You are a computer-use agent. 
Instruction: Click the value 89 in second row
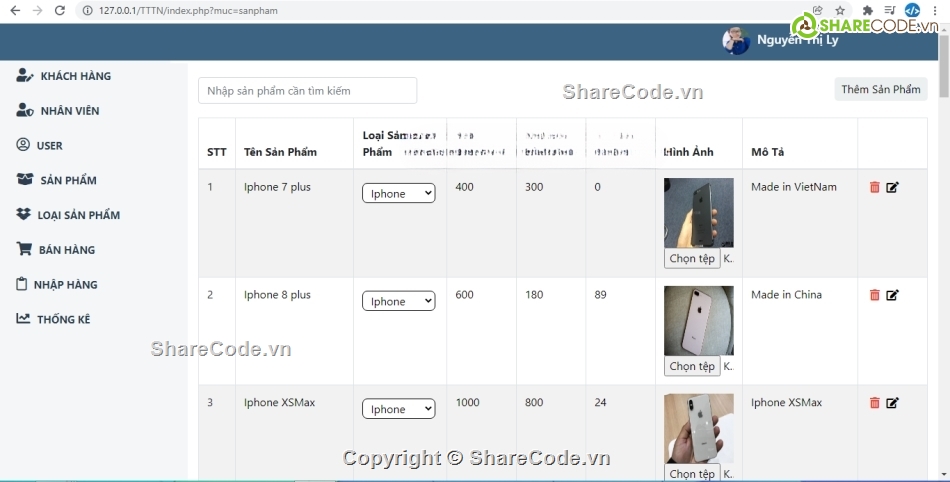(600, 294)
